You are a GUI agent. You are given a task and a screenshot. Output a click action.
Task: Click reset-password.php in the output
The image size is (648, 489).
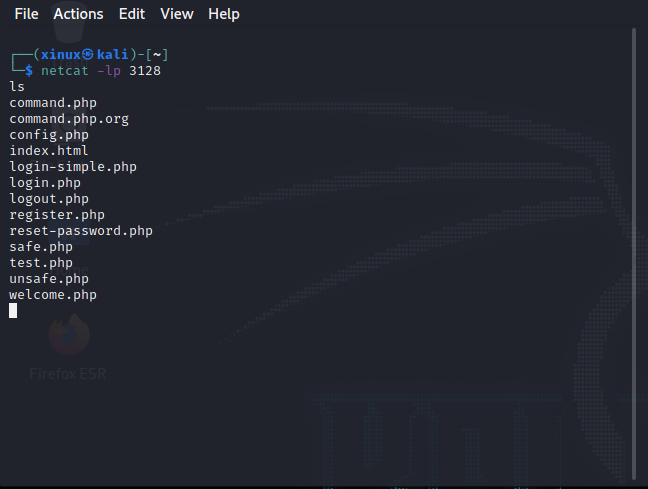[x=81, y=231]
